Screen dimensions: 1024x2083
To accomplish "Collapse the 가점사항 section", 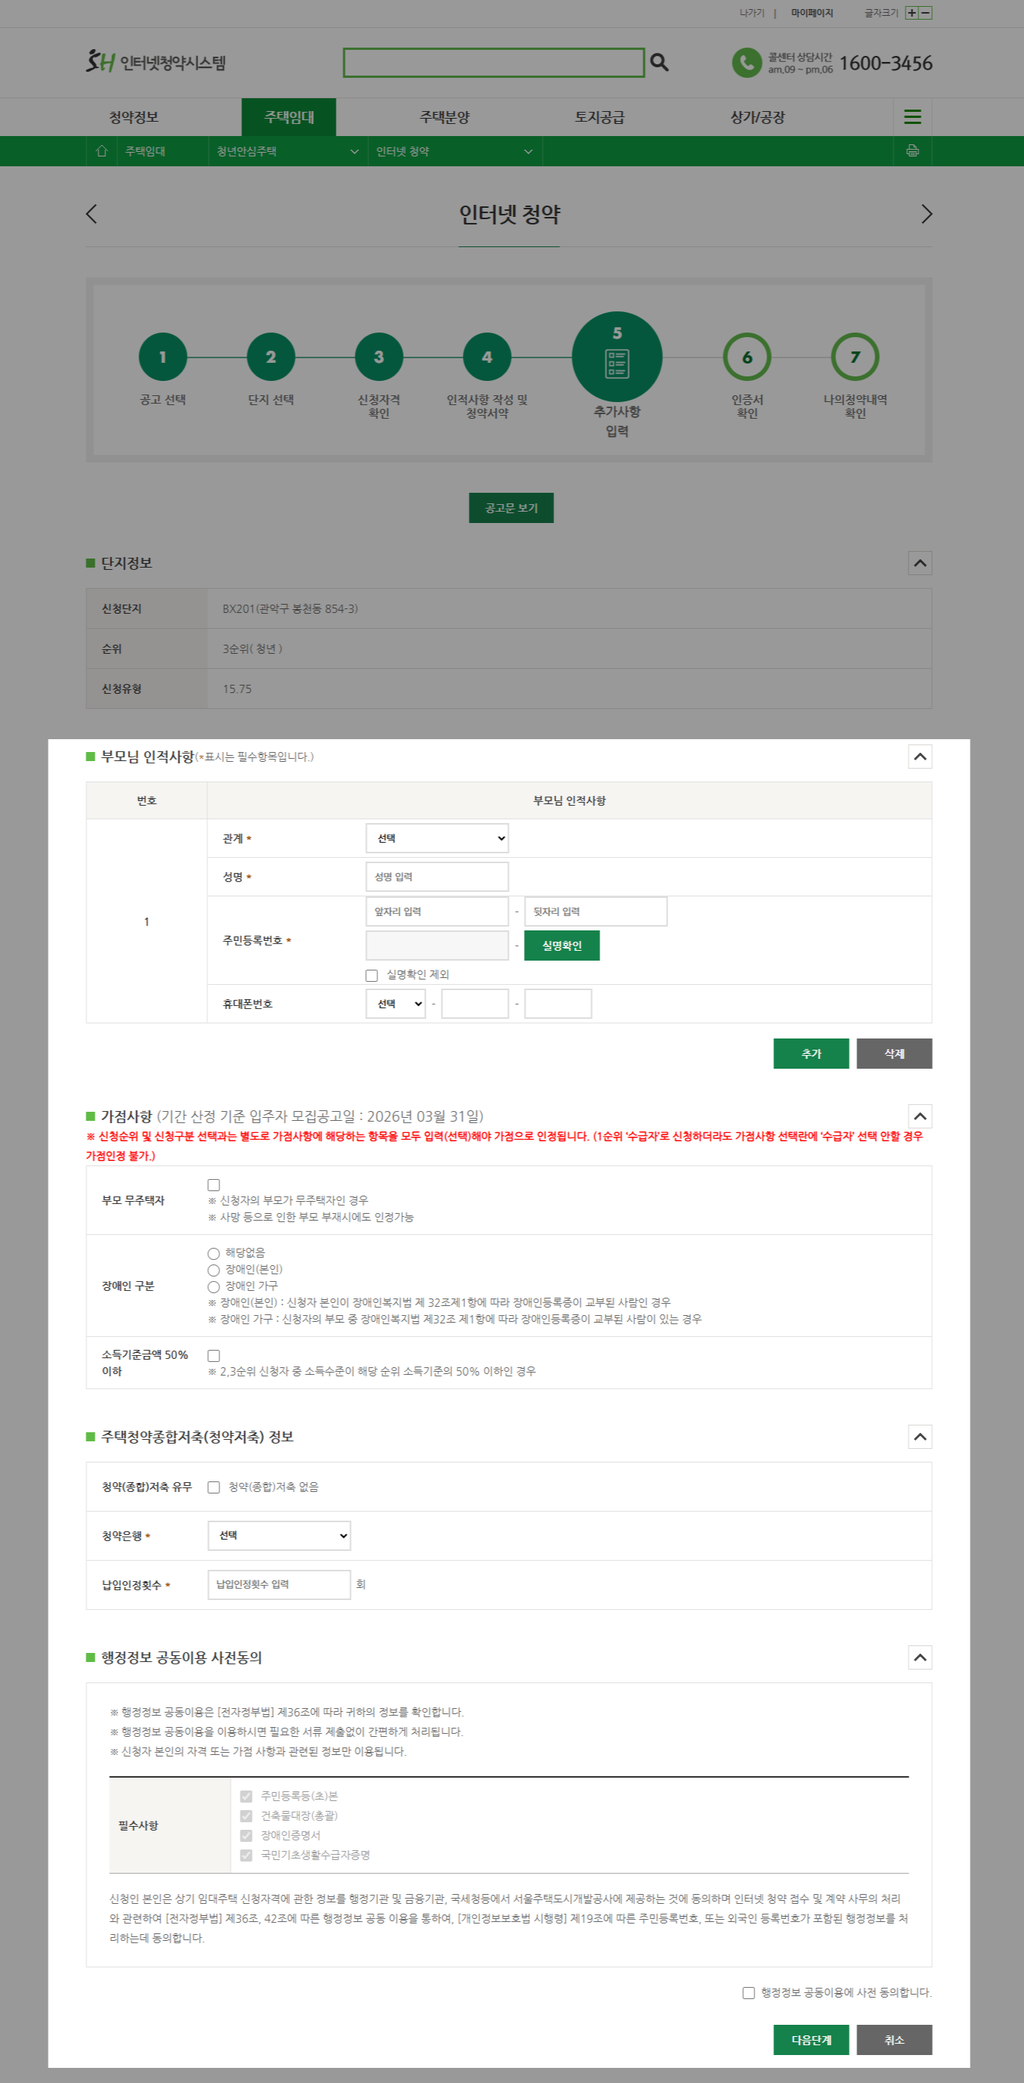I will point(920,1116).
